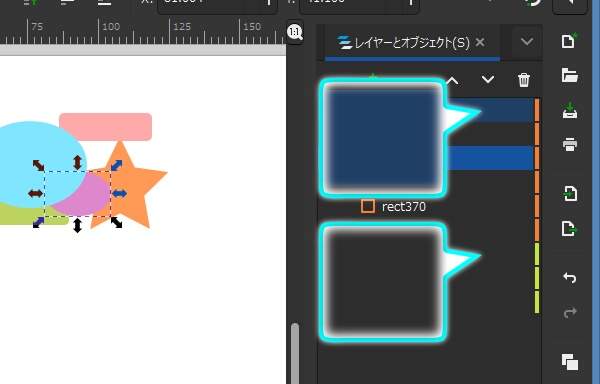This screenshot has height=384, width=600.
Task: Print the document using the printer icon
Action: click(x=570, y=145)
